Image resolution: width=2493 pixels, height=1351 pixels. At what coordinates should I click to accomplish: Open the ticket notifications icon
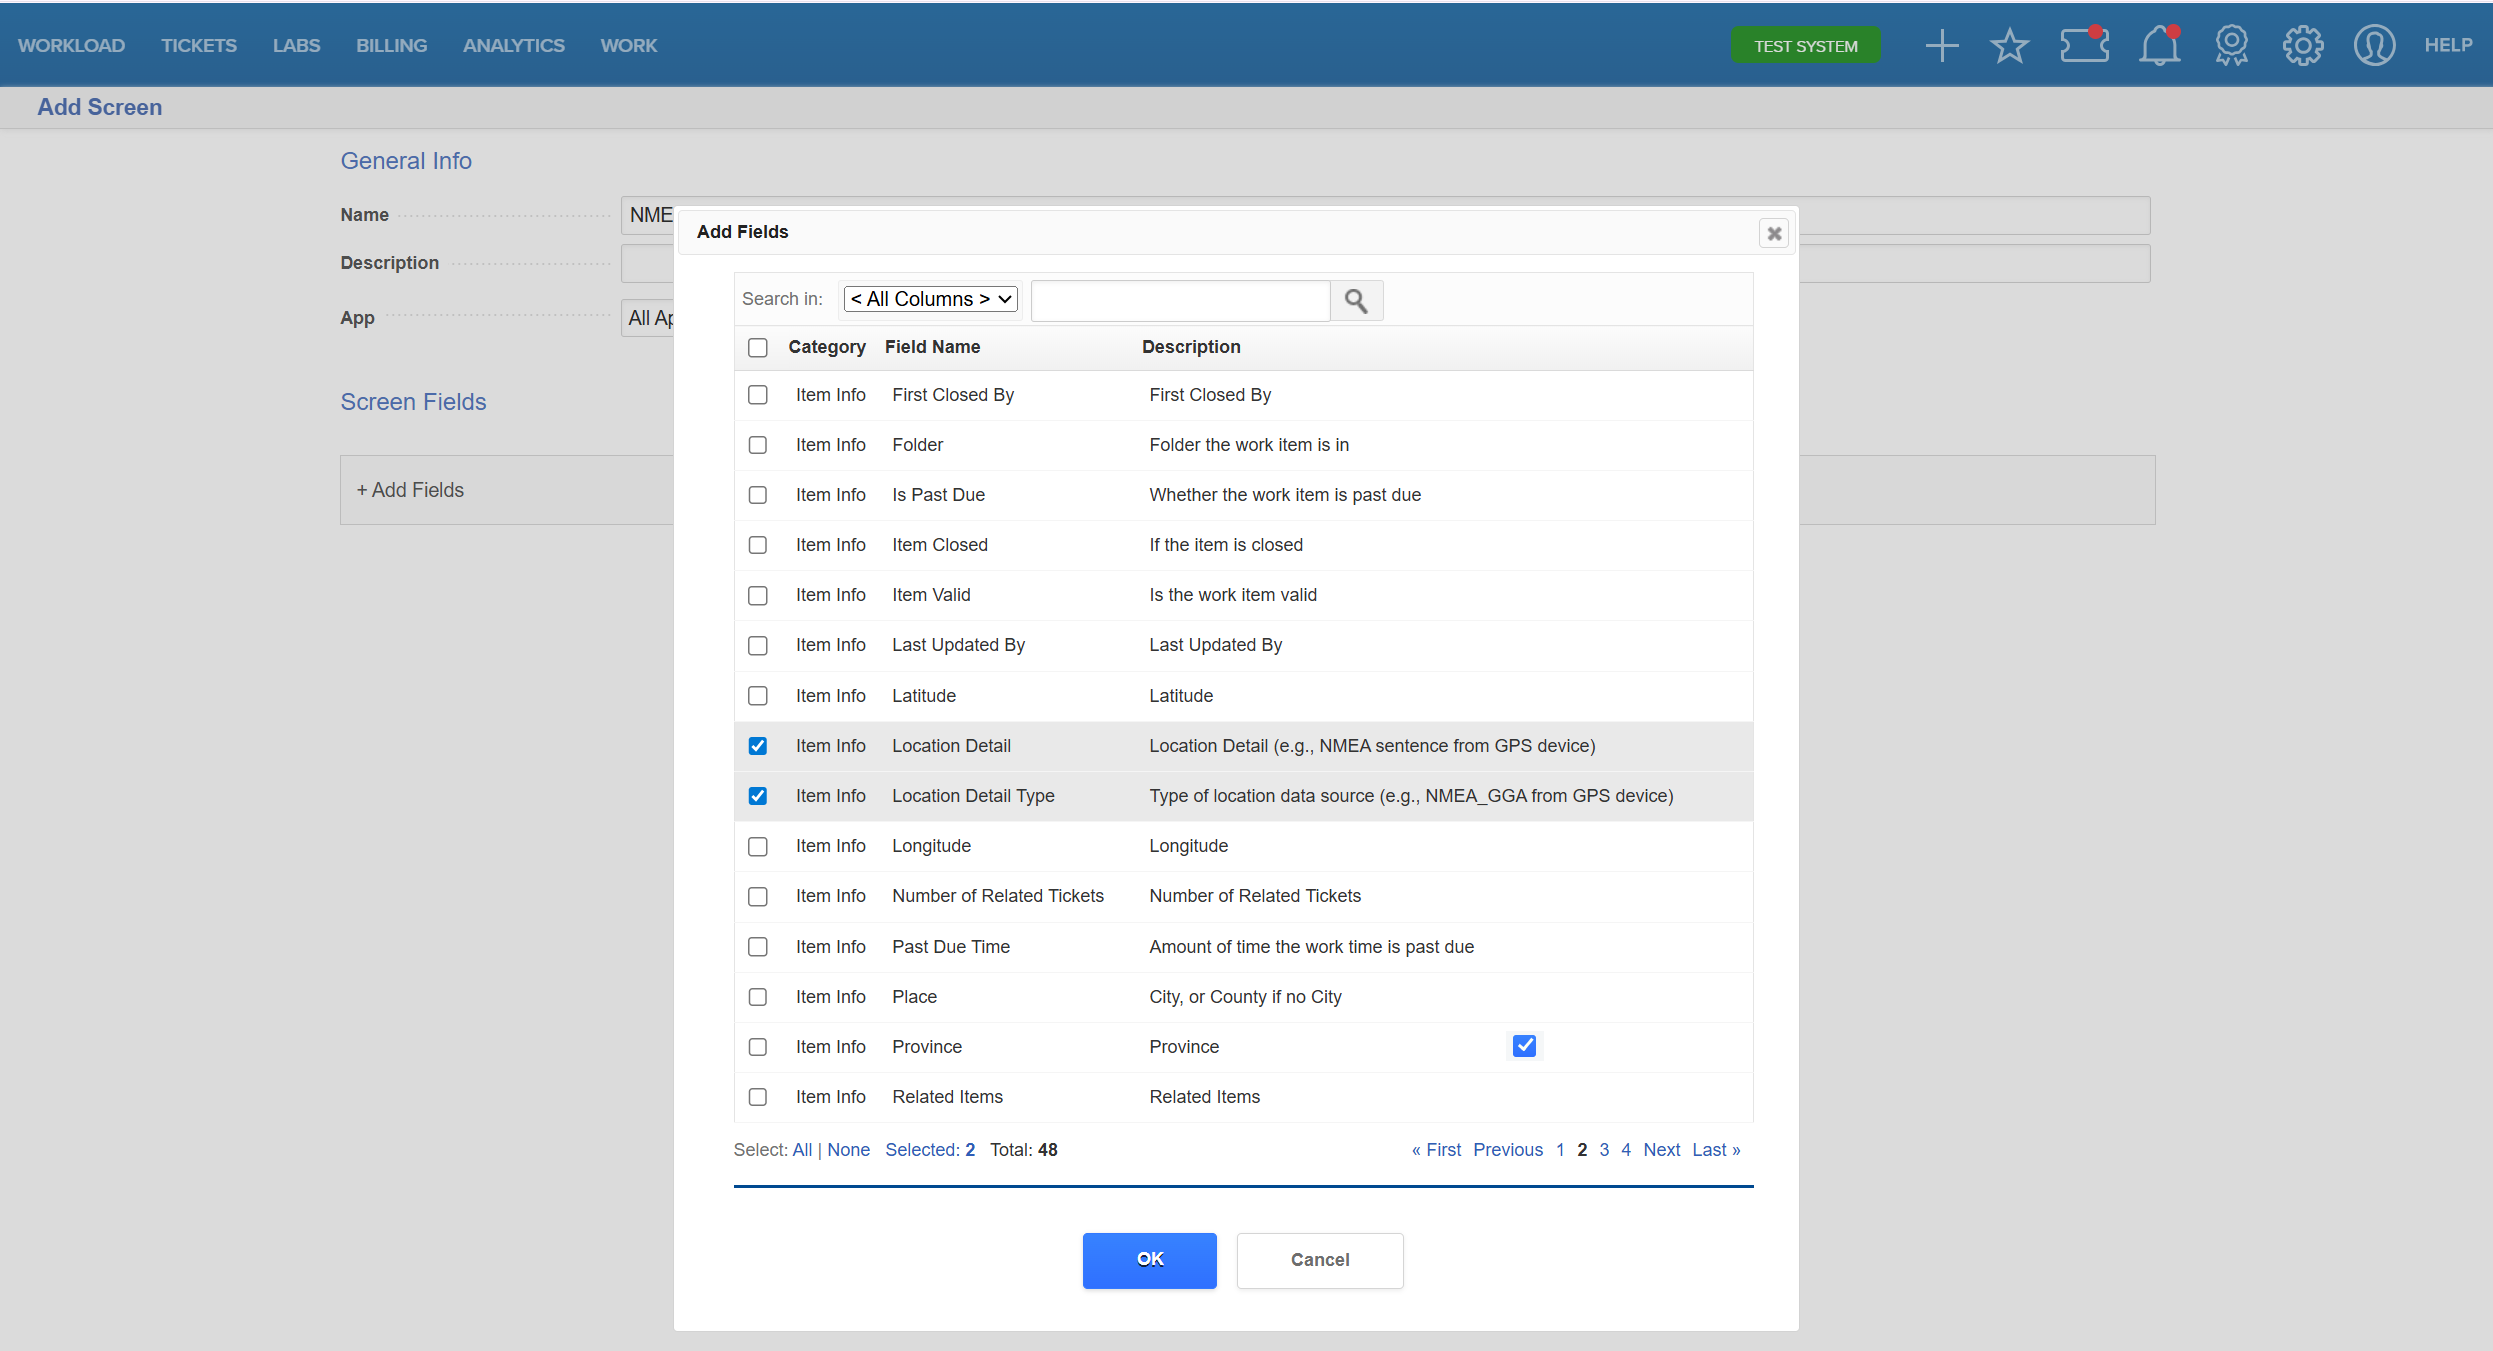pos(2084,46)
